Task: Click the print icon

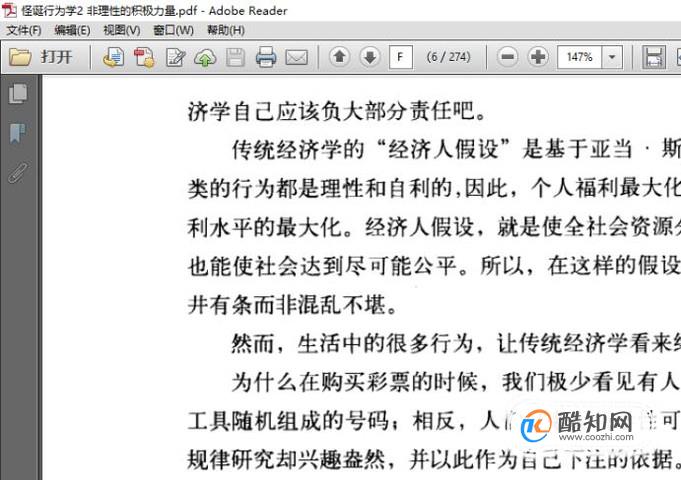Action: point(266,57)
